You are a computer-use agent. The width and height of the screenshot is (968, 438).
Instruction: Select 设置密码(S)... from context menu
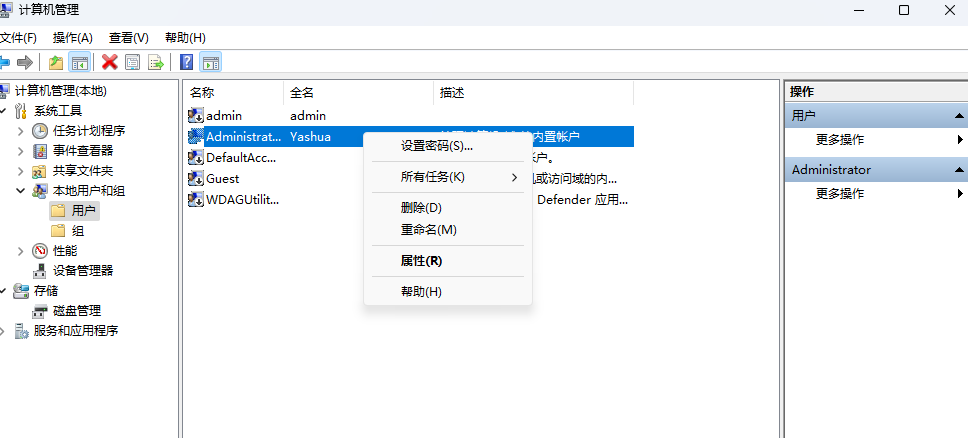(437, 146)
